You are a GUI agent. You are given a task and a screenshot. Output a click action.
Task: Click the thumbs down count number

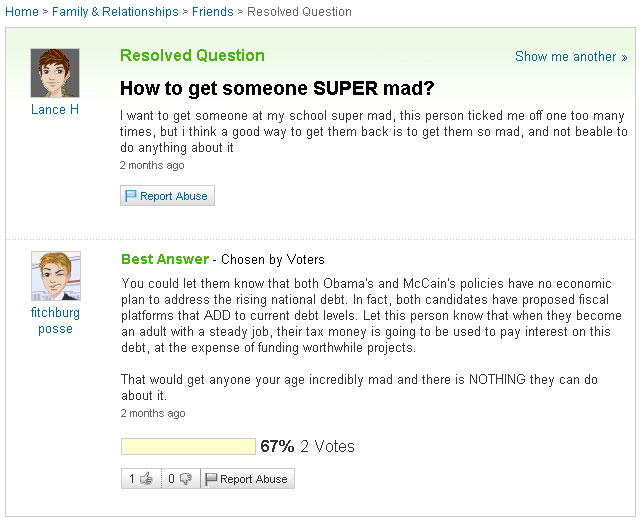171,478
